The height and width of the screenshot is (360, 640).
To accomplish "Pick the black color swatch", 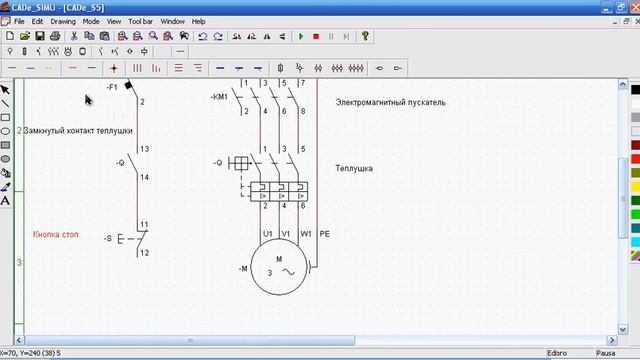I will (x=636, y=90).
